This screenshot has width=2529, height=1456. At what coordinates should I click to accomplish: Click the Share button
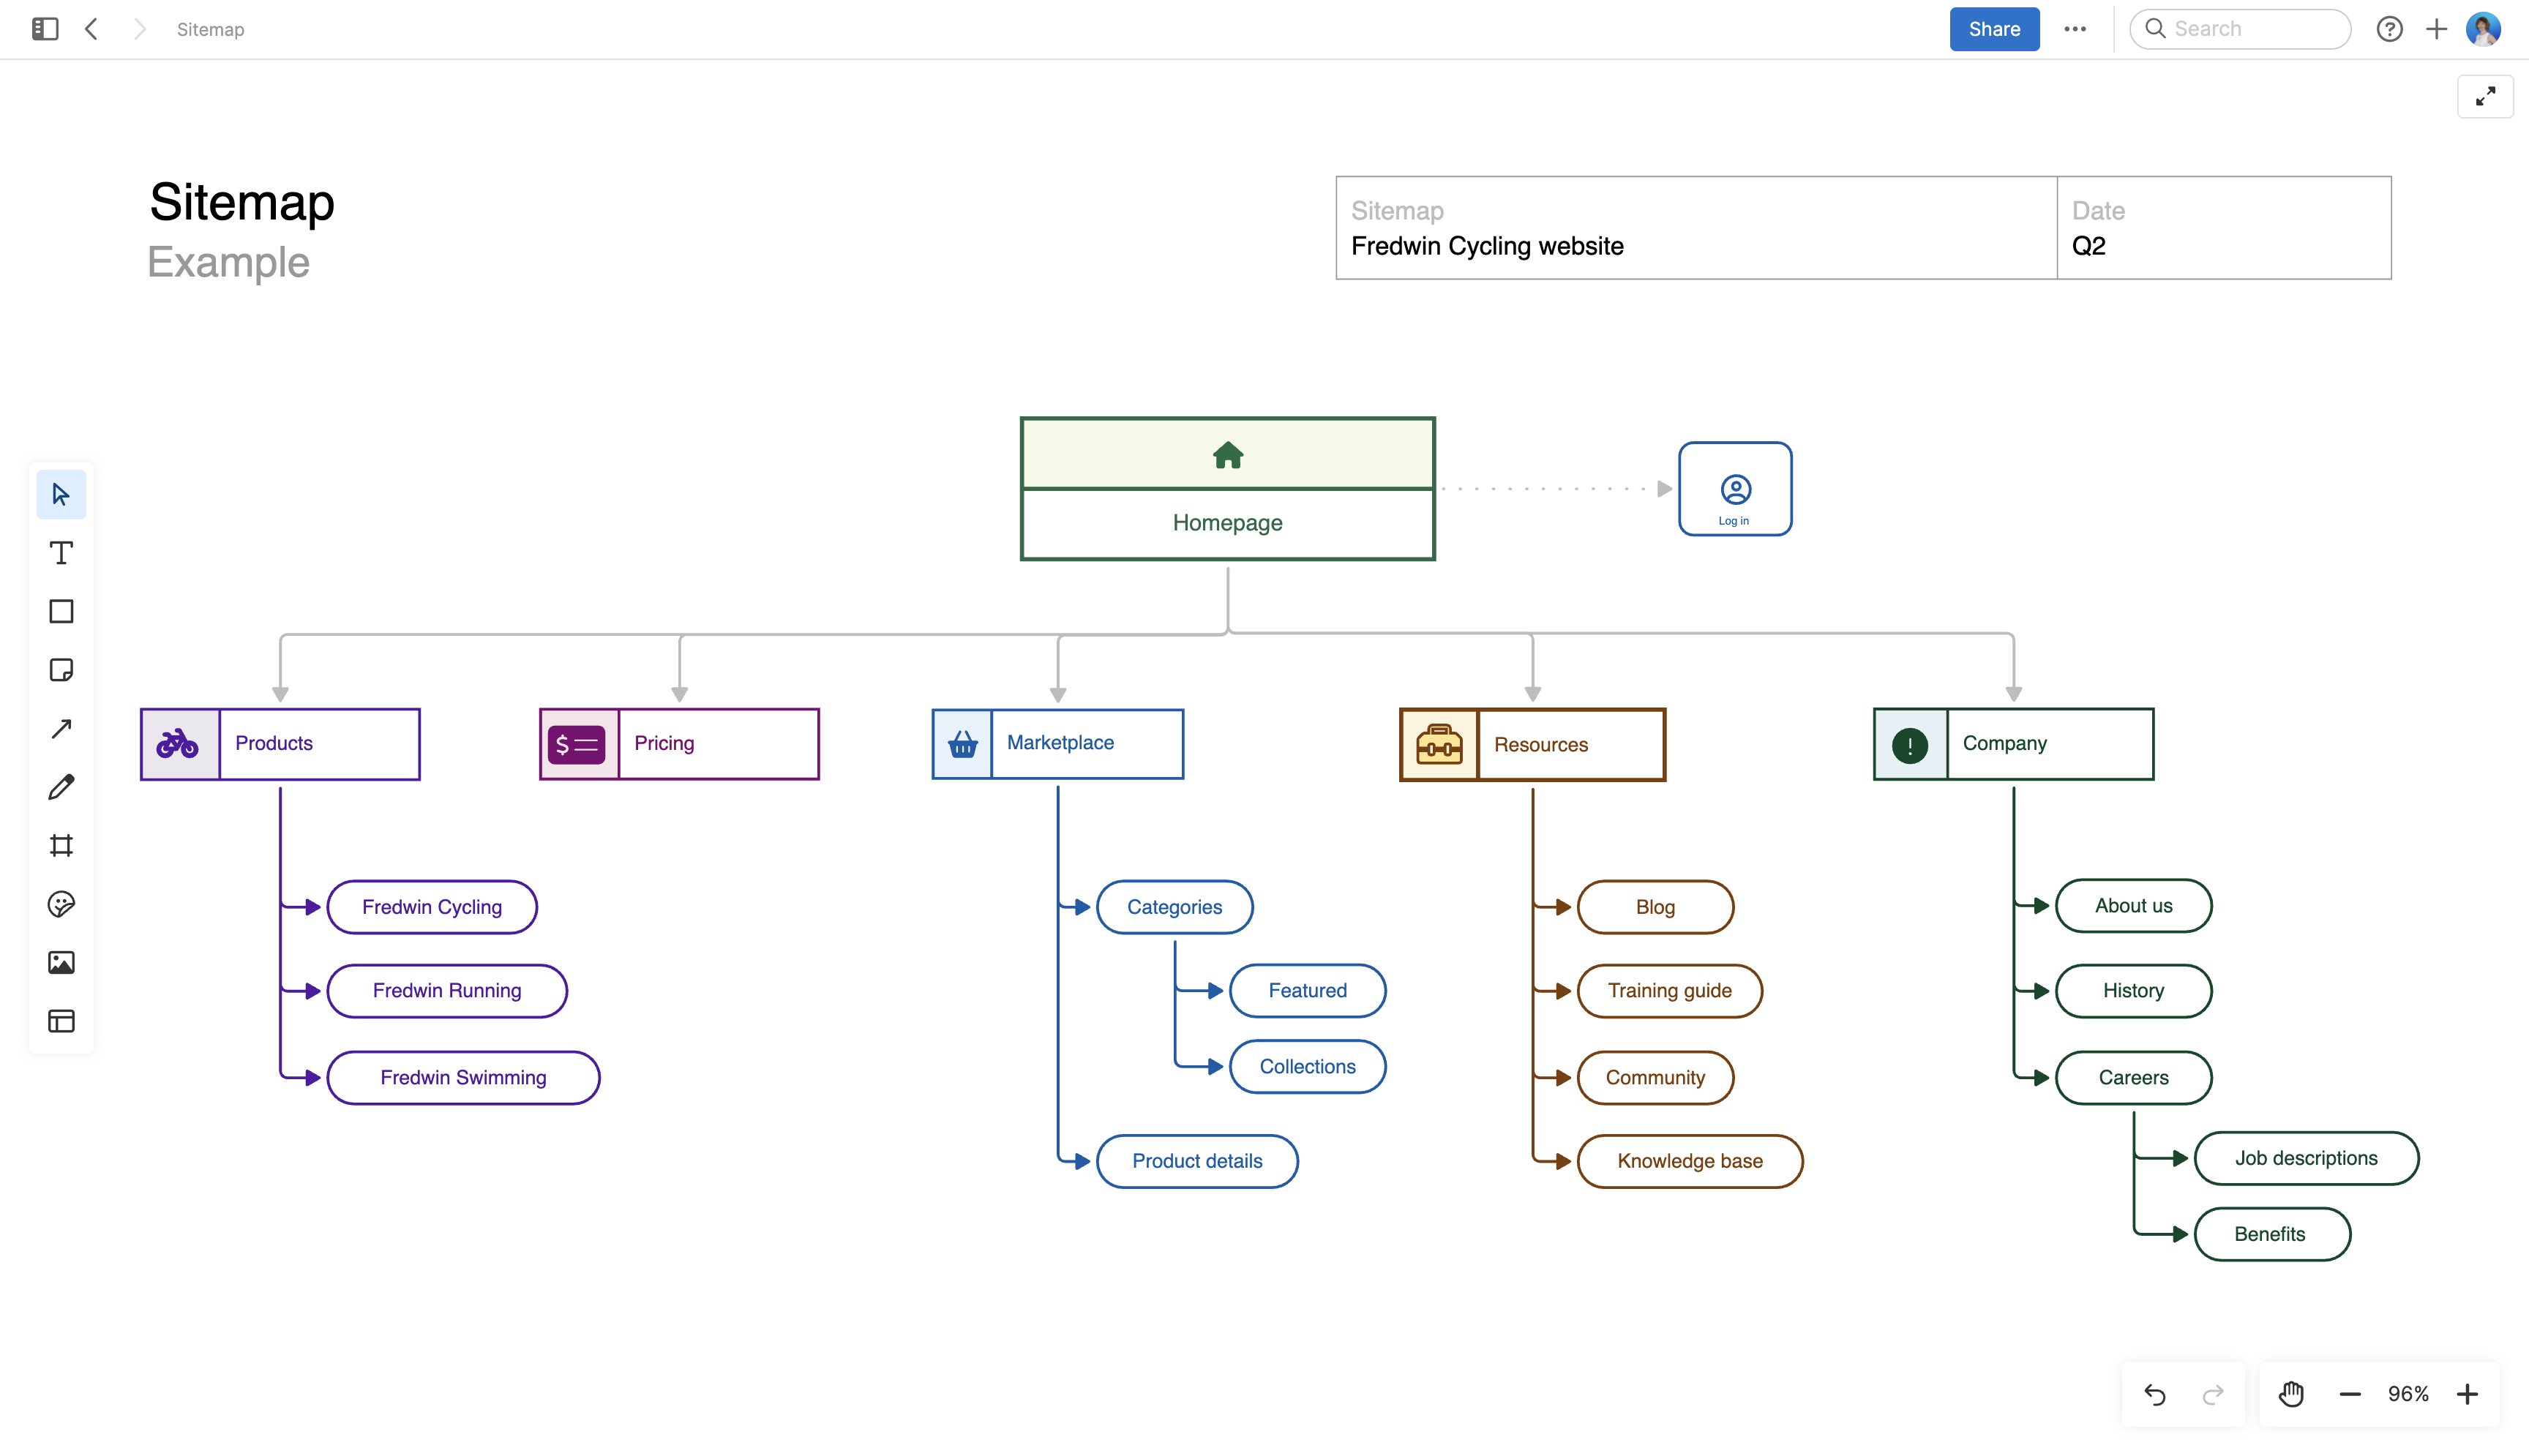(x=1994, y=29)
